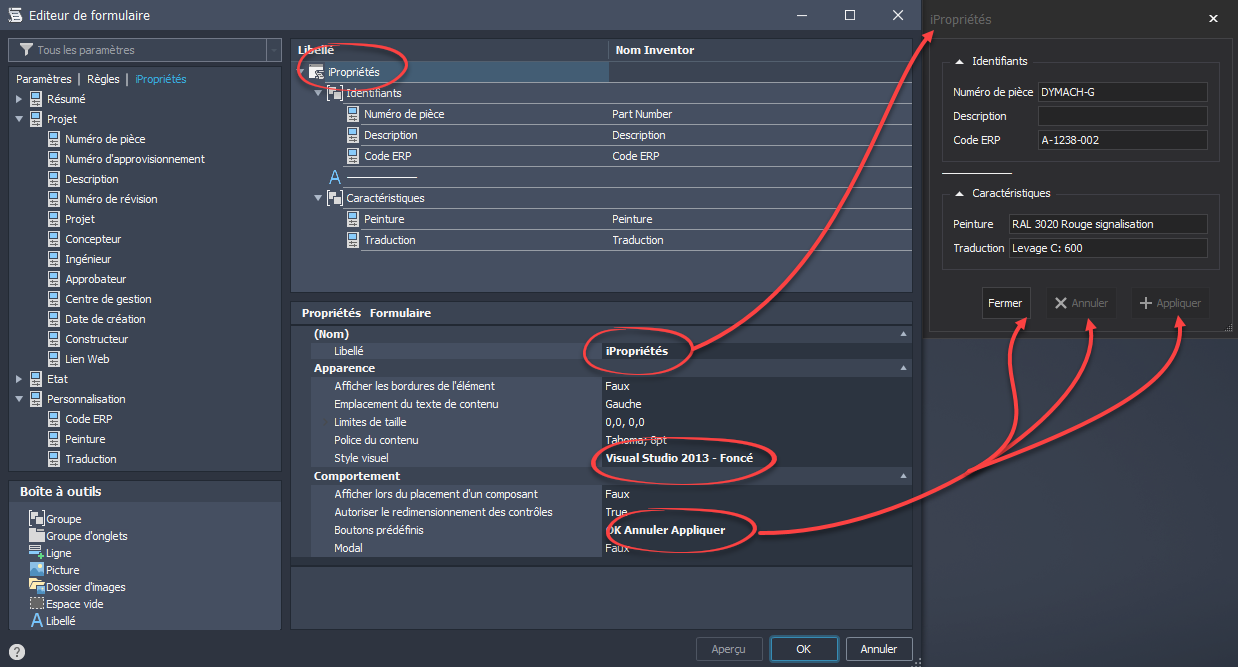The image size is (1238, 667).
Task: Select the Groupe d'onglets tool
Action: (x=86, y=536)
